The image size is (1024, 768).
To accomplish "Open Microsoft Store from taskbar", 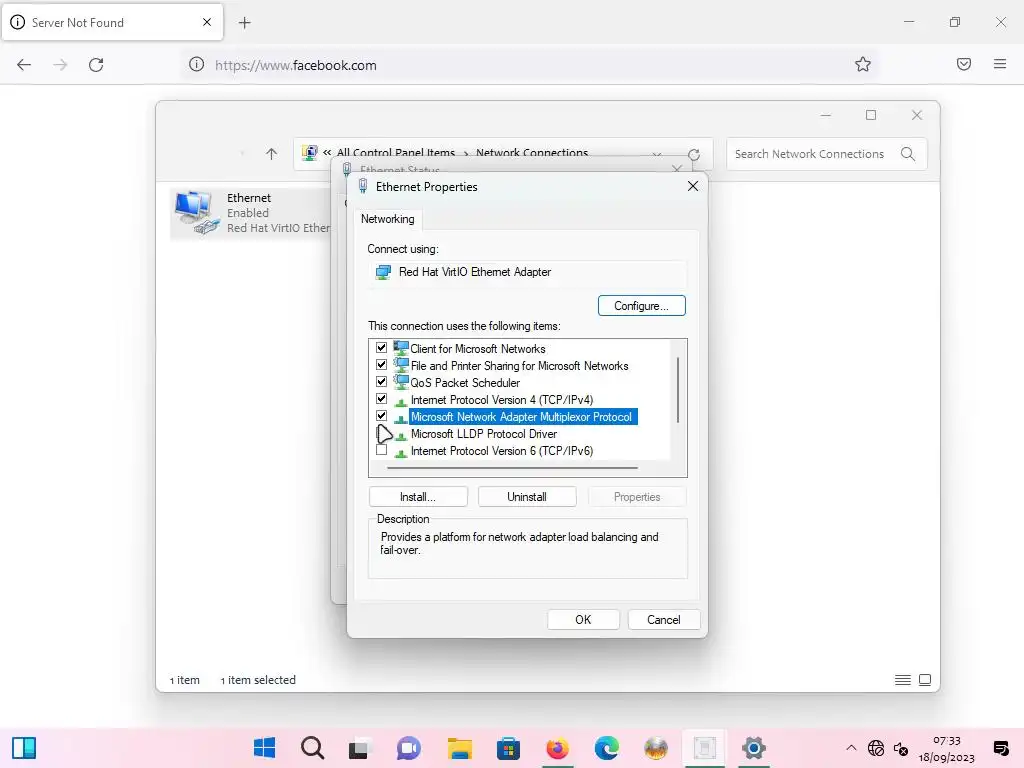I will tap(508, 748).
